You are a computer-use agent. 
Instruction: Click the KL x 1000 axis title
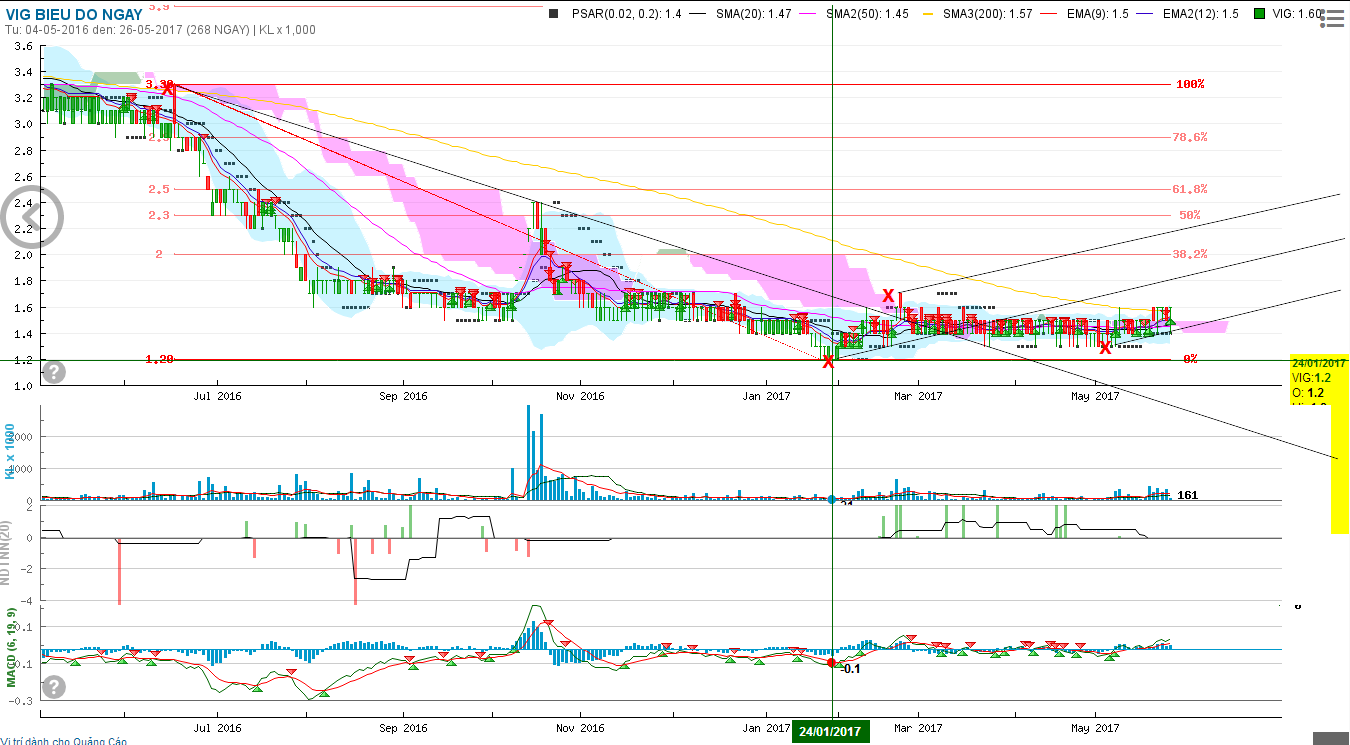pyautogui.click(x=10, y=451)
